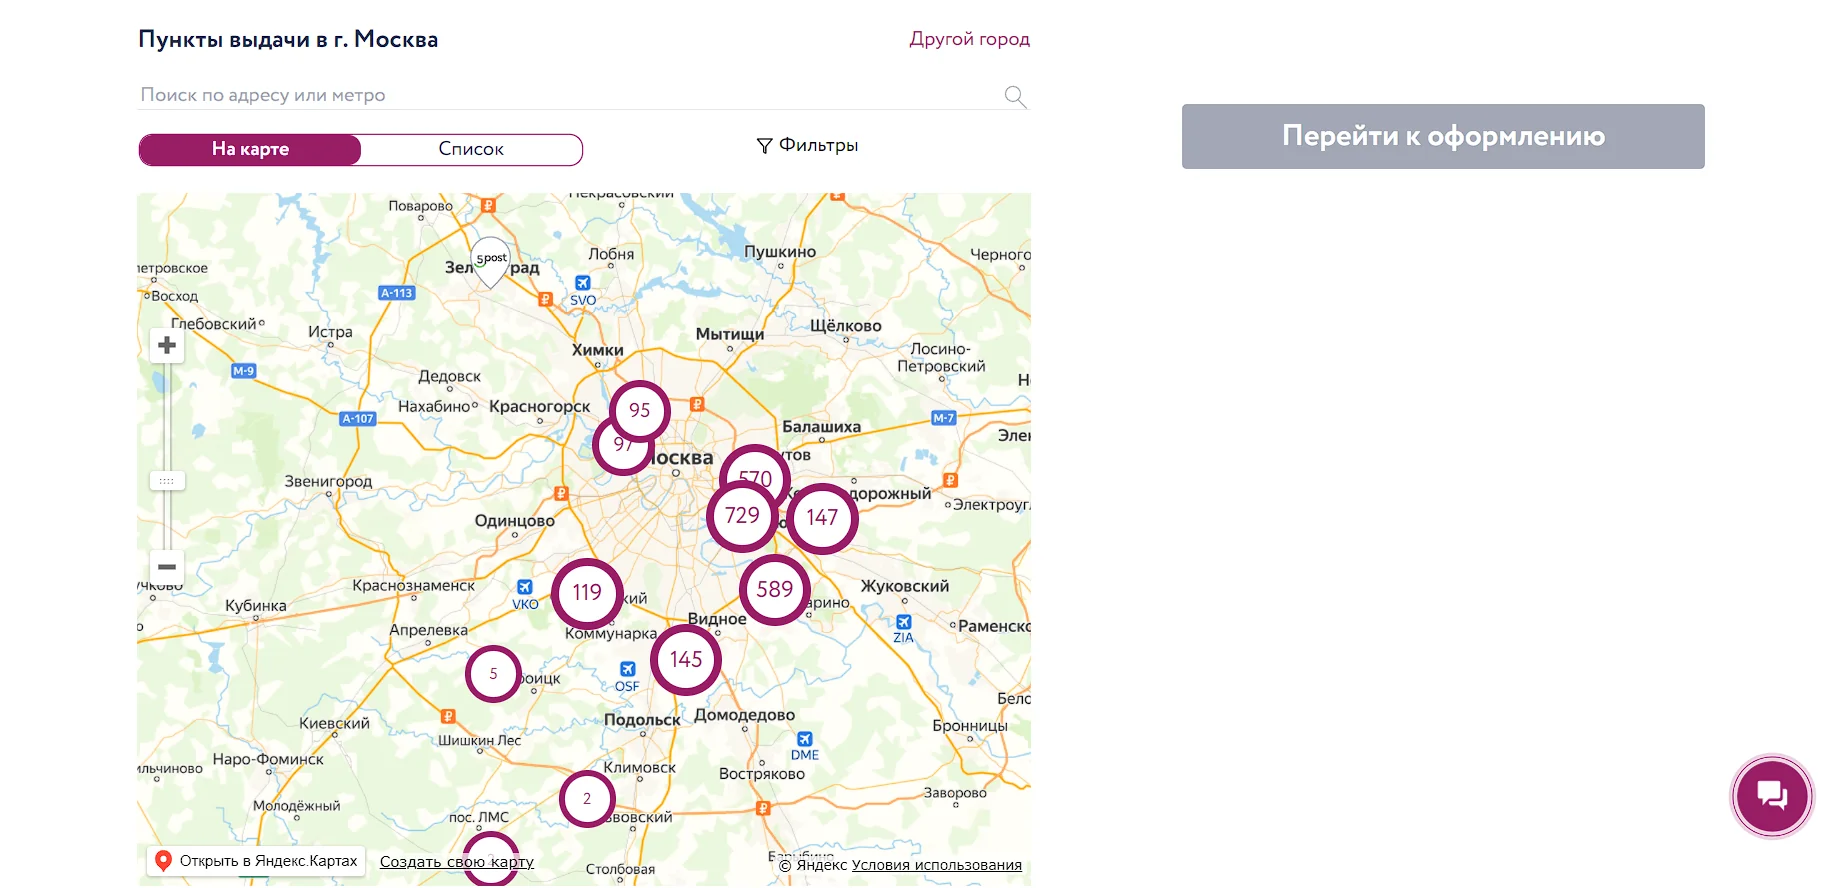Viewport: 1846px width, 888px height.
Task: Switch to the «Список» view
Action: 471,150
